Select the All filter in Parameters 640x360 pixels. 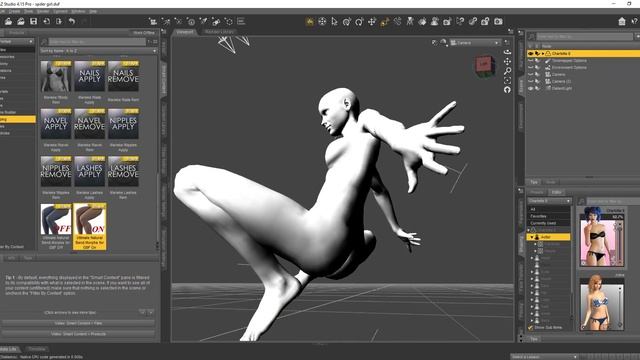coord(549,209)
